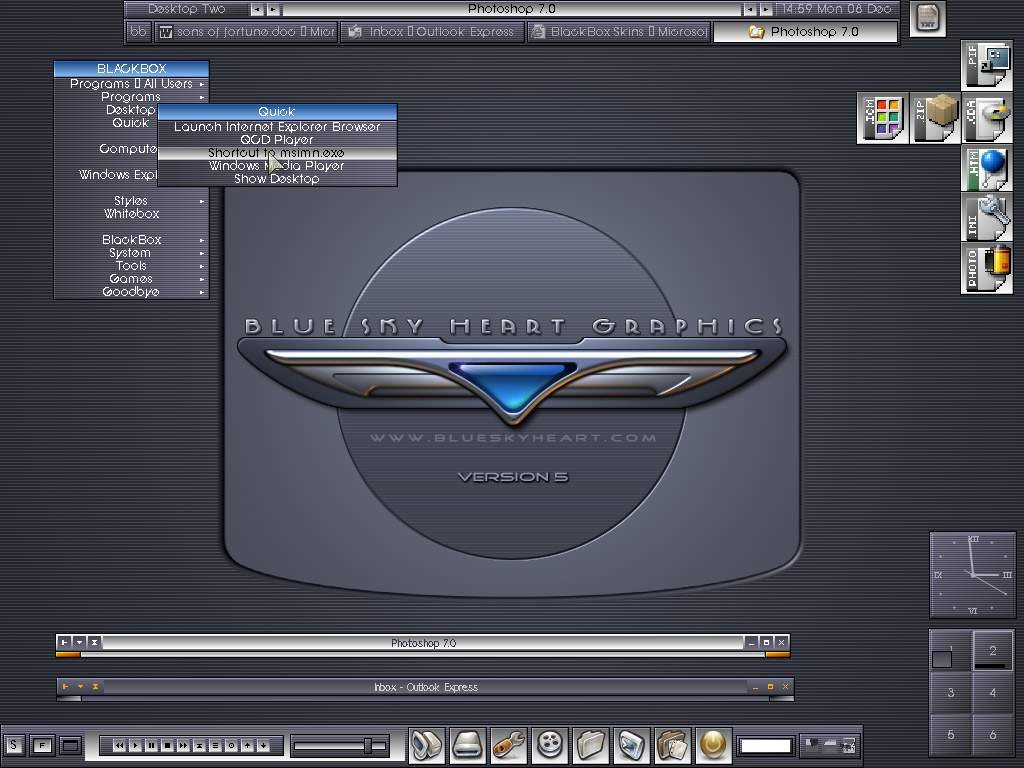
Task: Expand the System submenu
Action: click(x=131, y=253)
